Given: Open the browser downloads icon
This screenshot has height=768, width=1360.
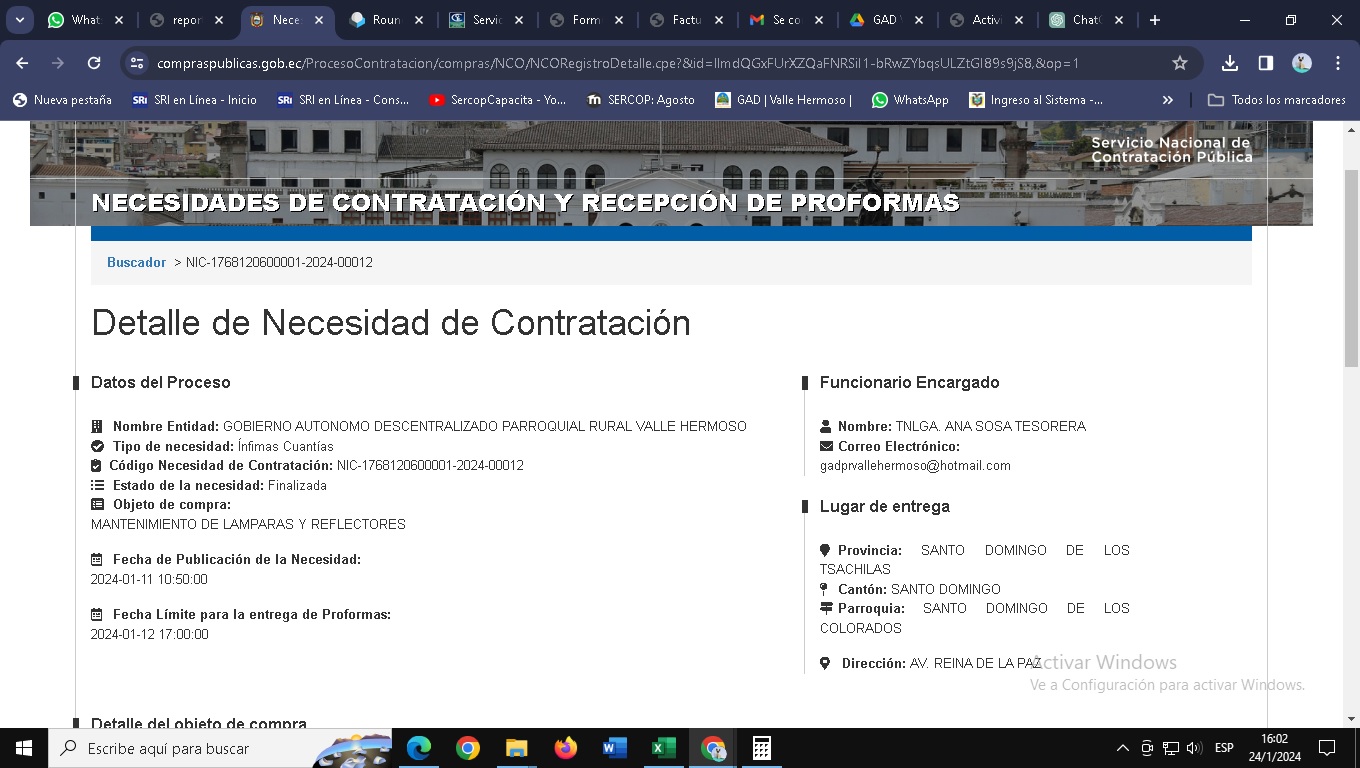Looking at the screenshot, I should 1230,63.
